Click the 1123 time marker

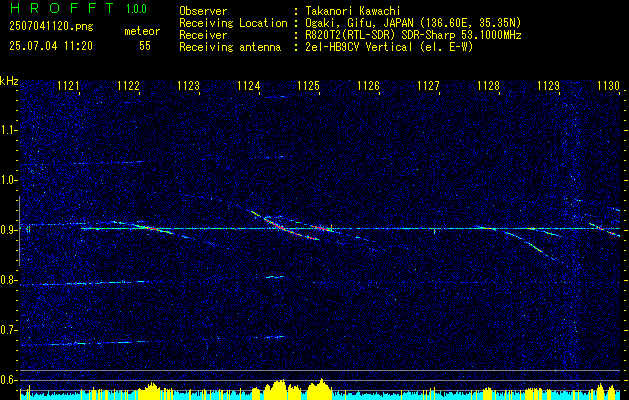(189, 85)
